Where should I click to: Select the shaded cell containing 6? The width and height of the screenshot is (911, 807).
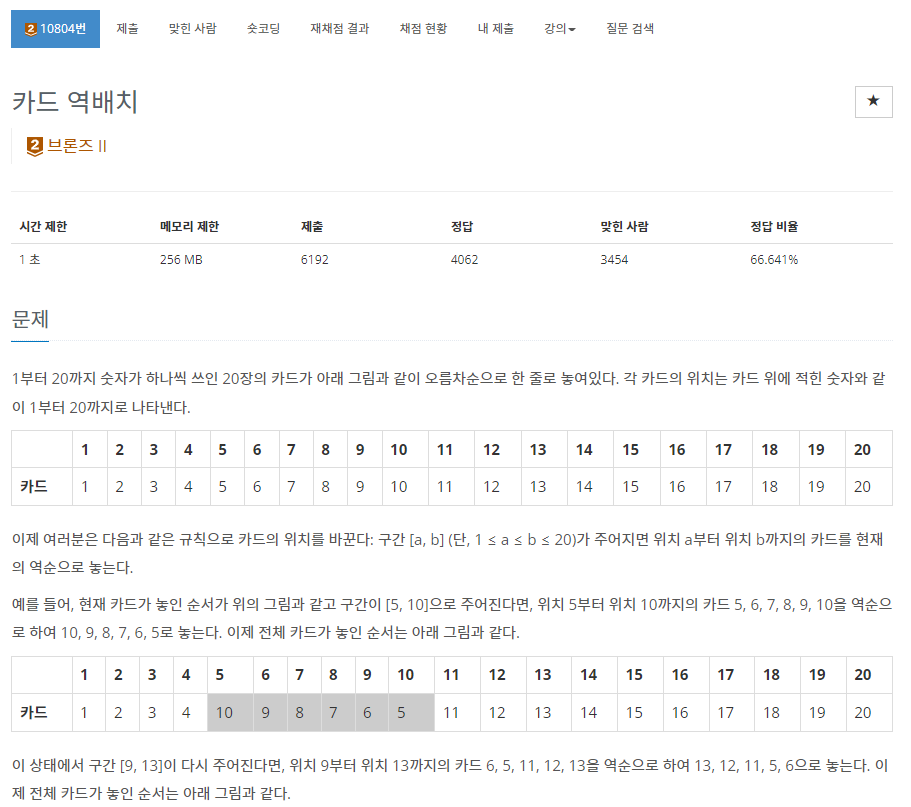tap(372, 712)
